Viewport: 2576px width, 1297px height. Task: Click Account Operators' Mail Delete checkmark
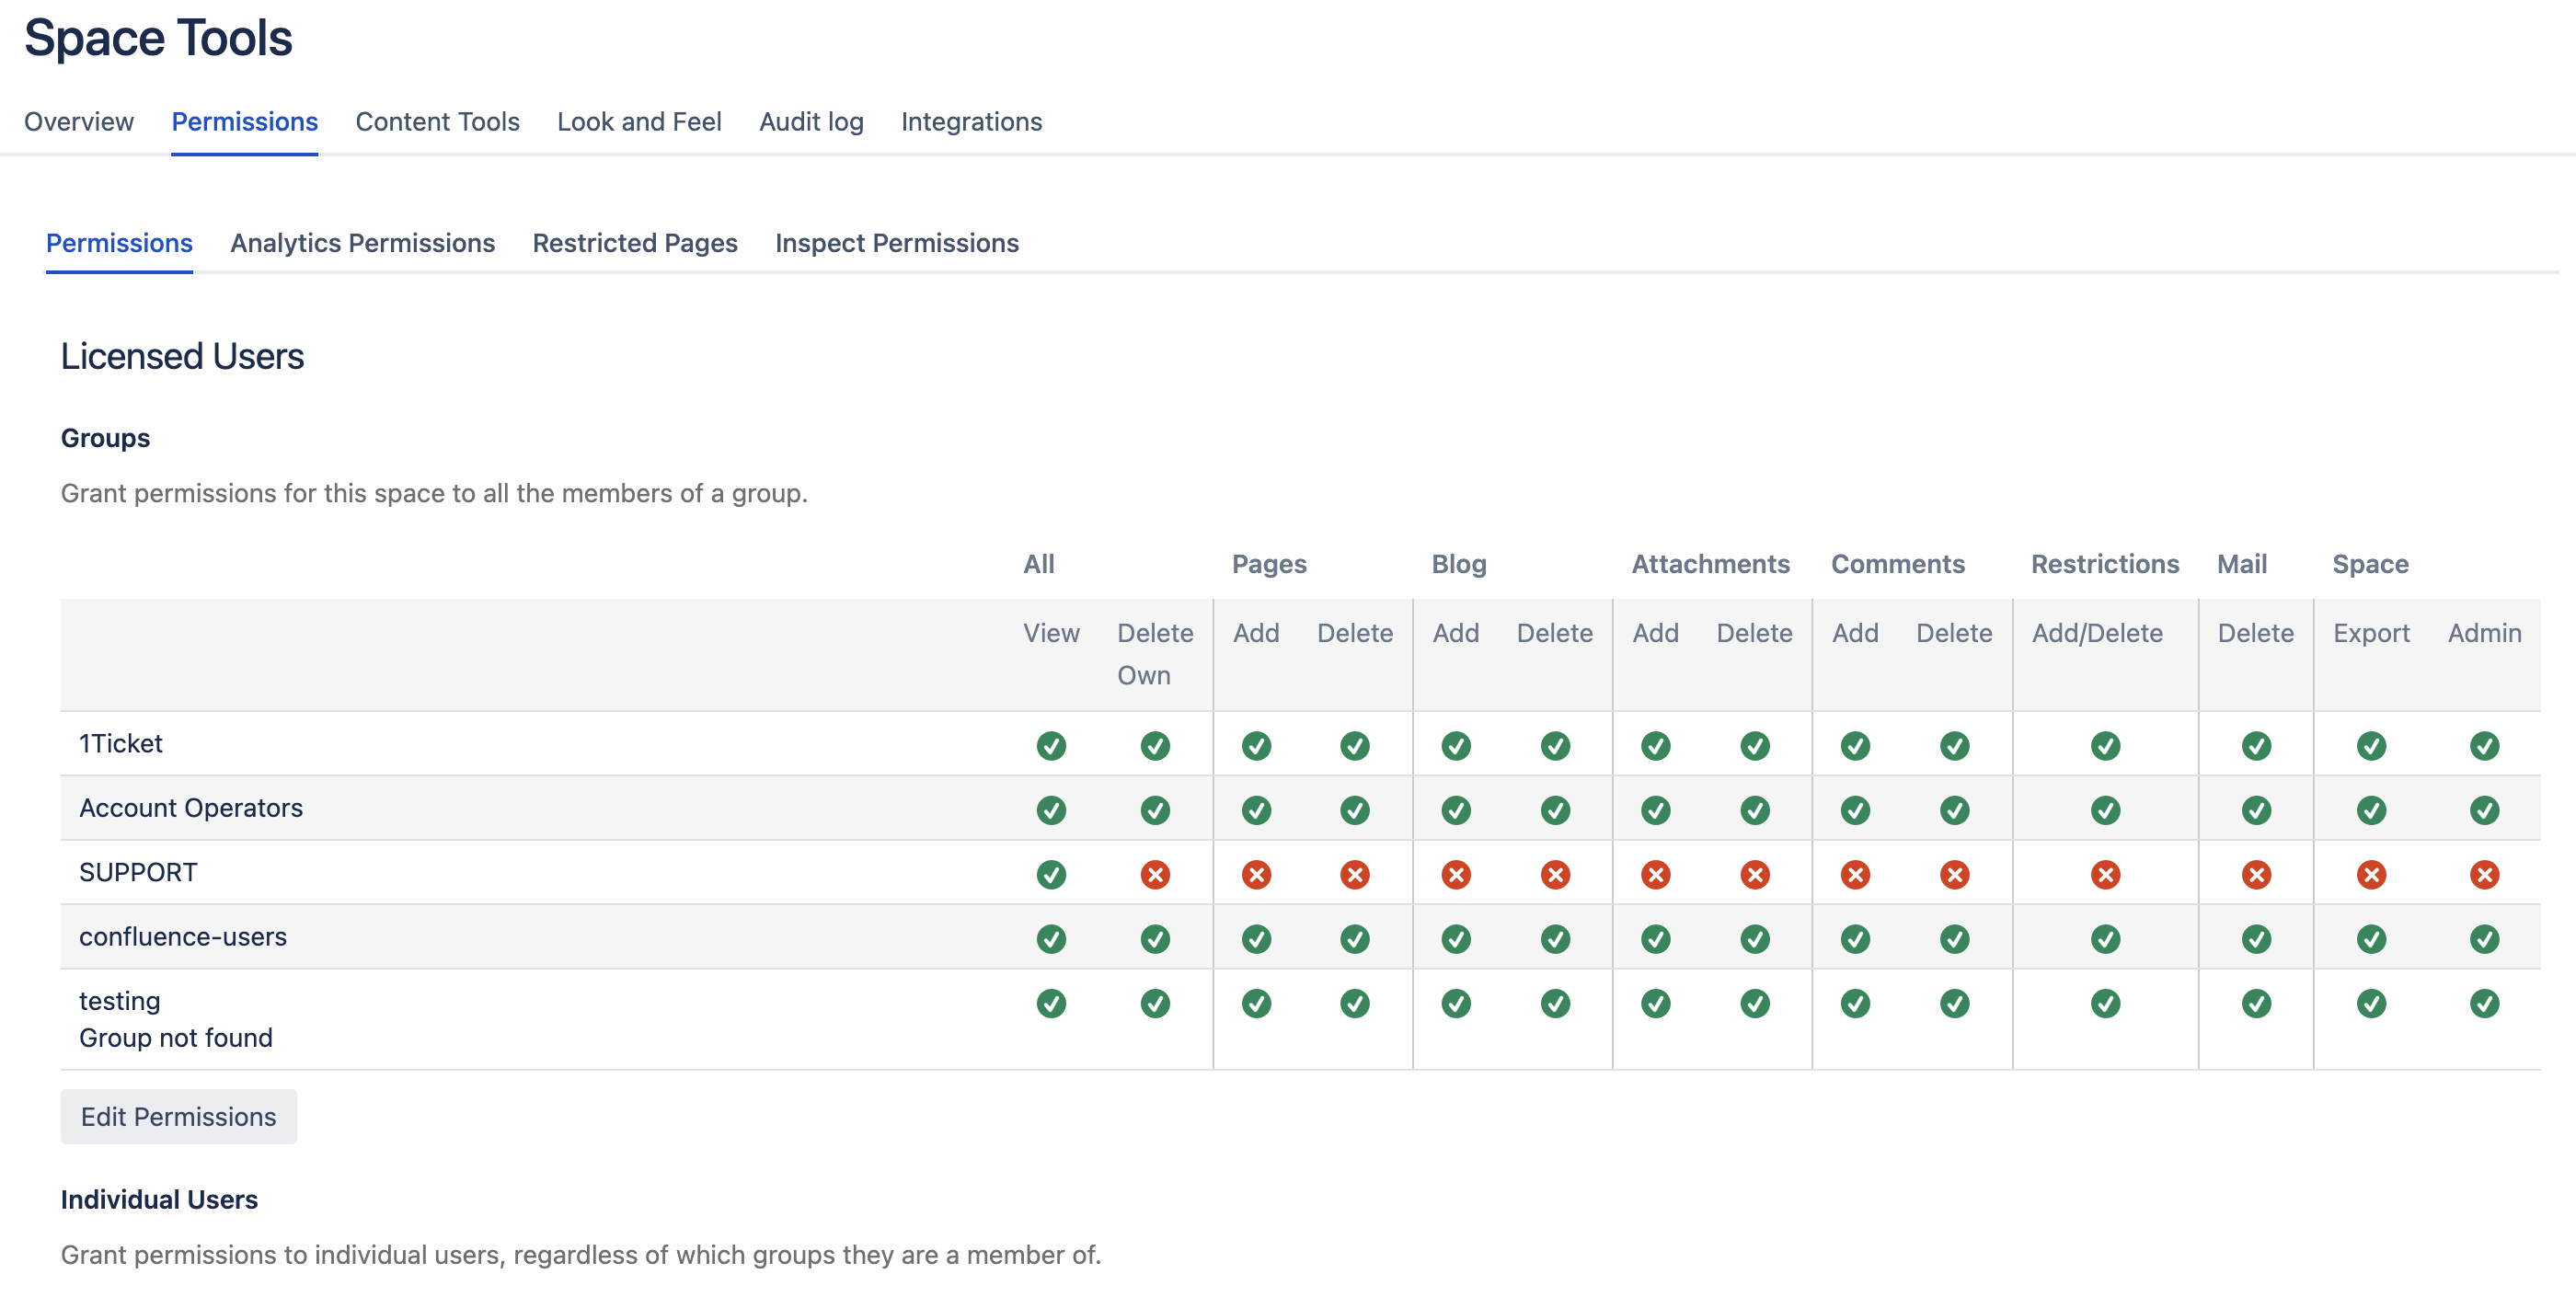(2255, 810)
